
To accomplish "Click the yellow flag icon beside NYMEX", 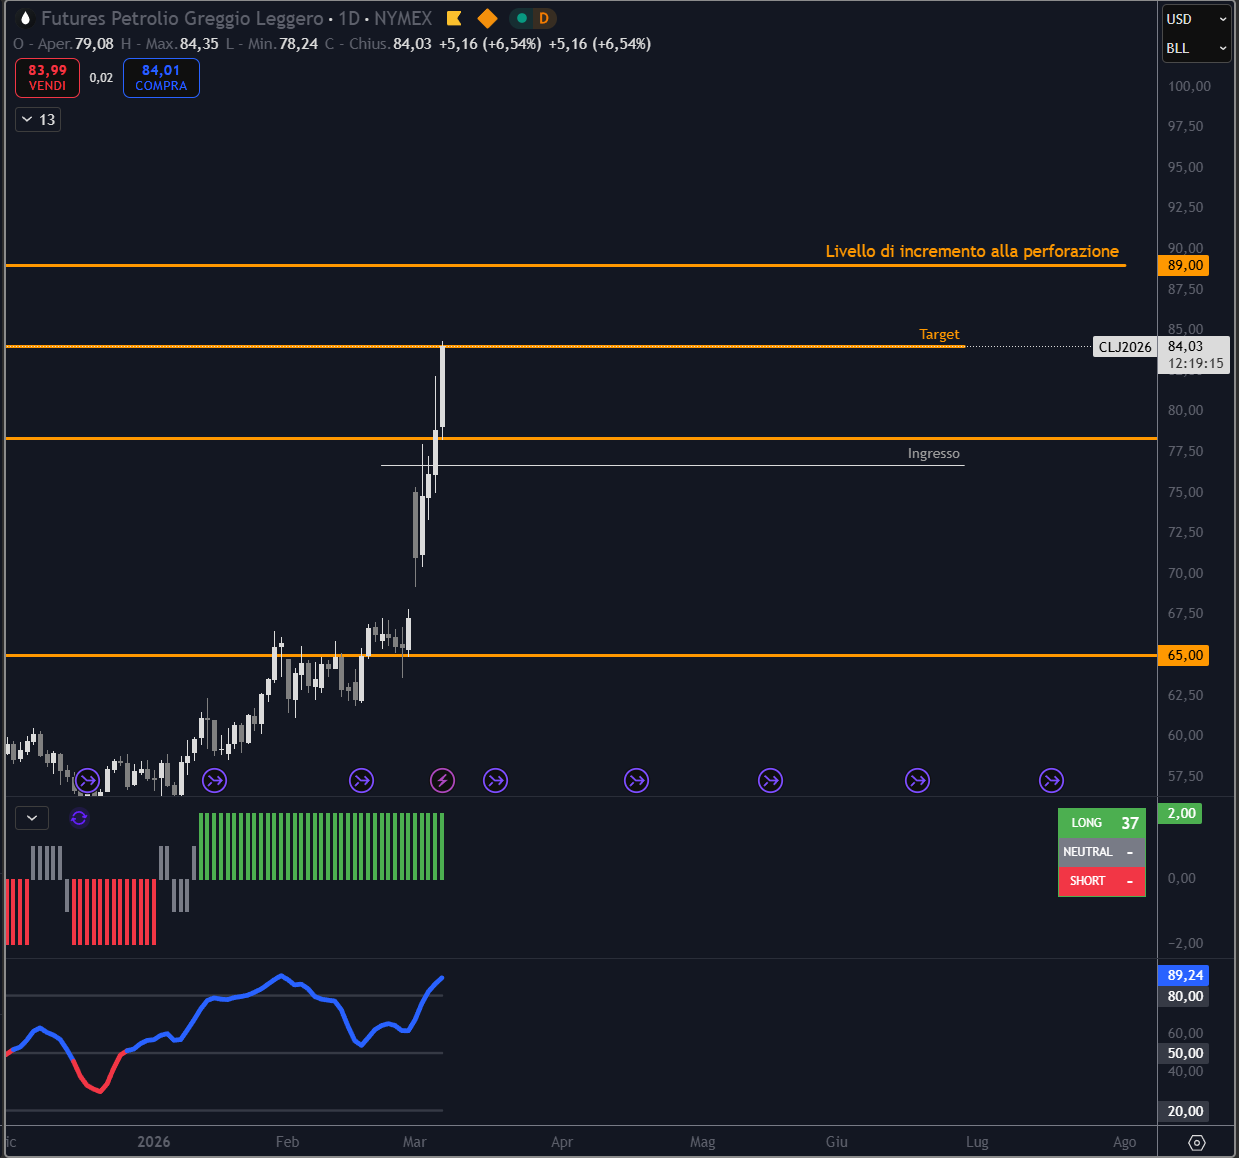I will [x=454, y=18].
